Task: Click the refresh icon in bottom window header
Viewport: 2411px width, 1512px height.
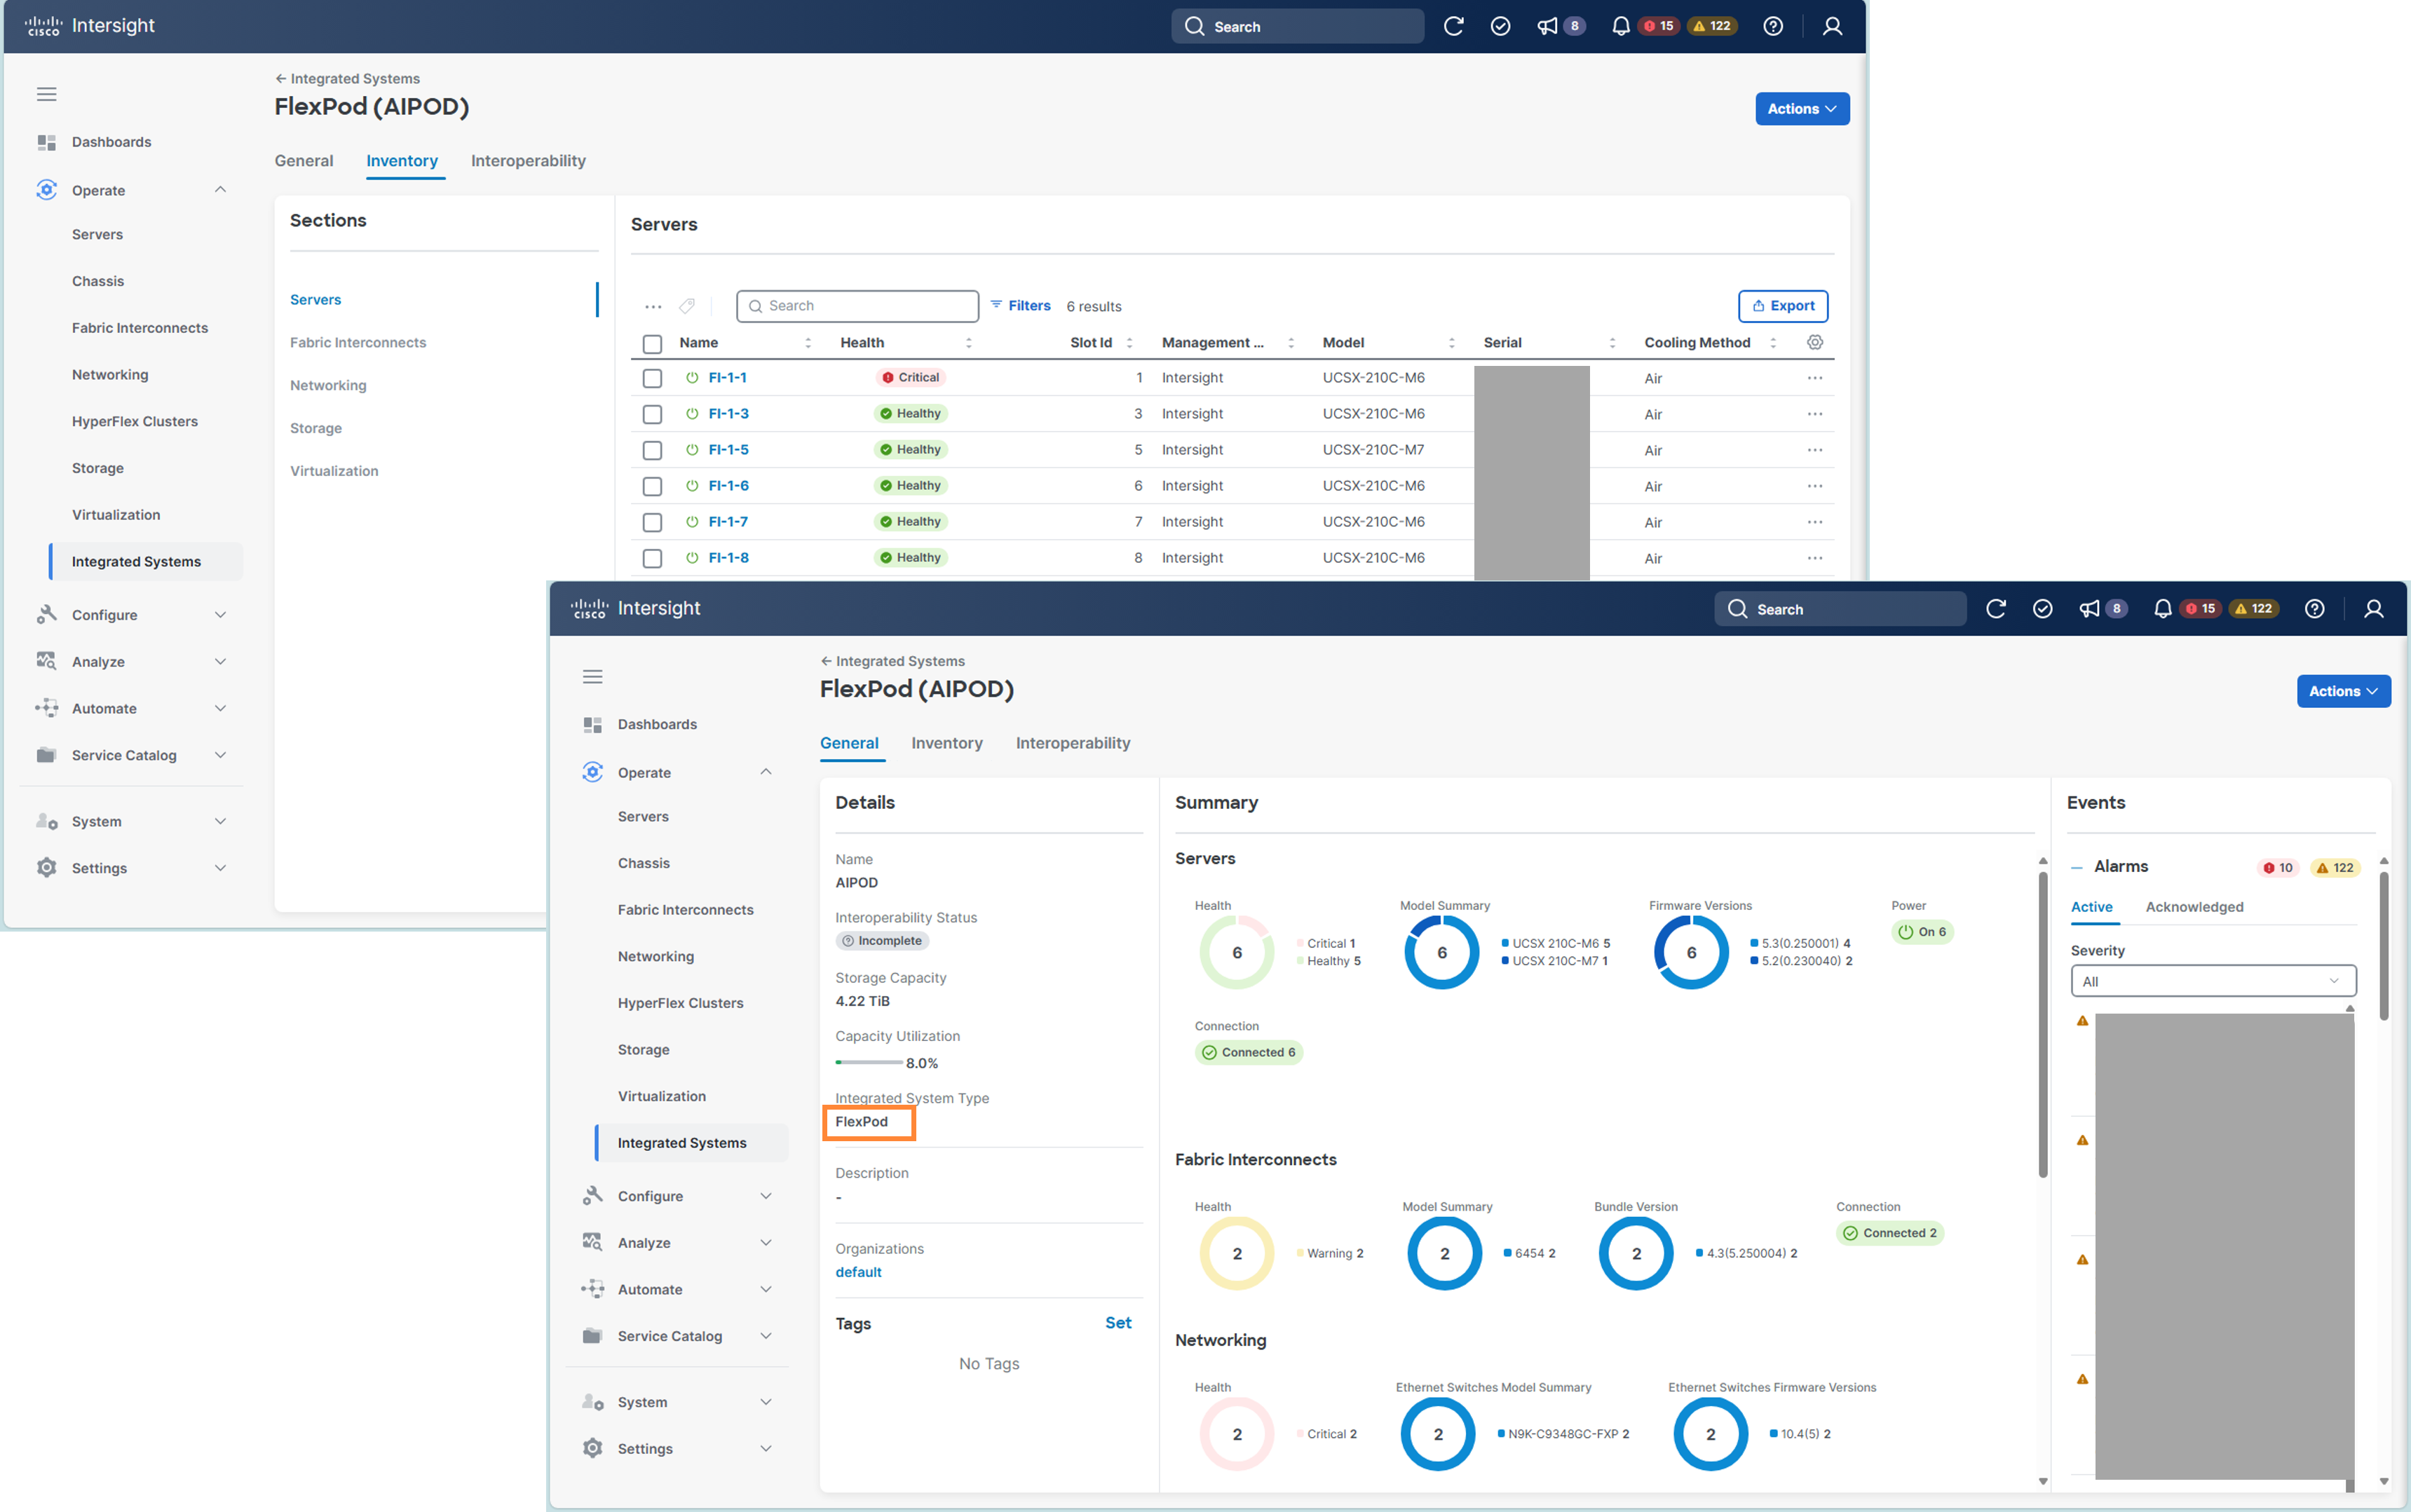Action: point(1995,609)
